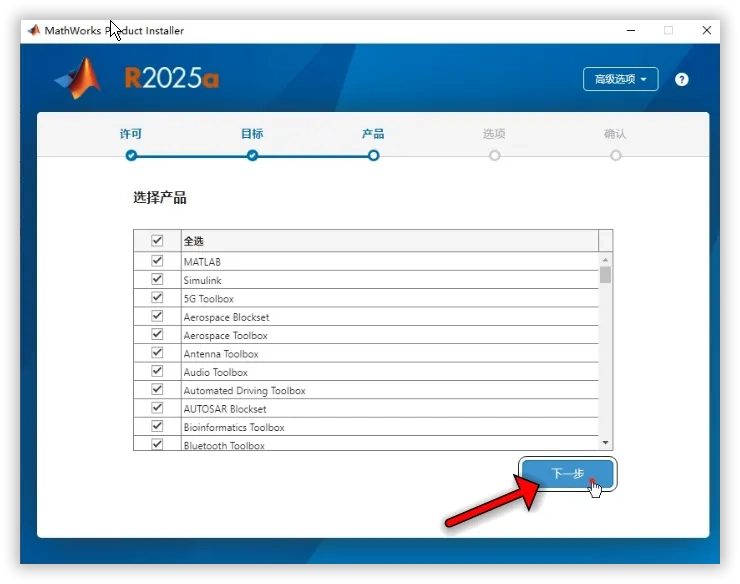Uncheck the Automated Driving Toolbox checkbox
The width and height of the screenshot is (740, 584).
pyautogui.click(x=157, y=389)
